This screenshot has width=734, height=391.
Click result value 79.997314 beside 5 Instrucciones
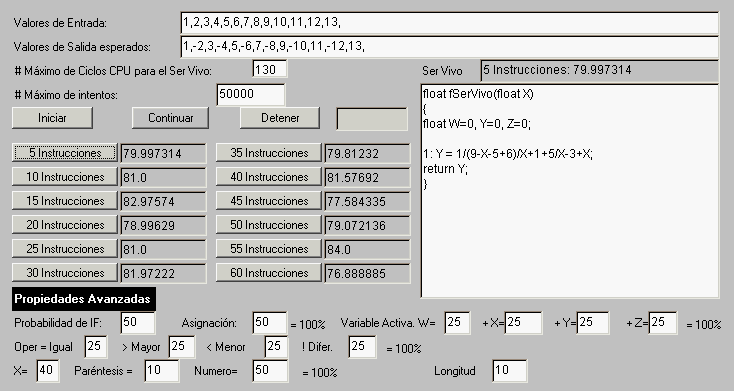(x=163, y=154)
